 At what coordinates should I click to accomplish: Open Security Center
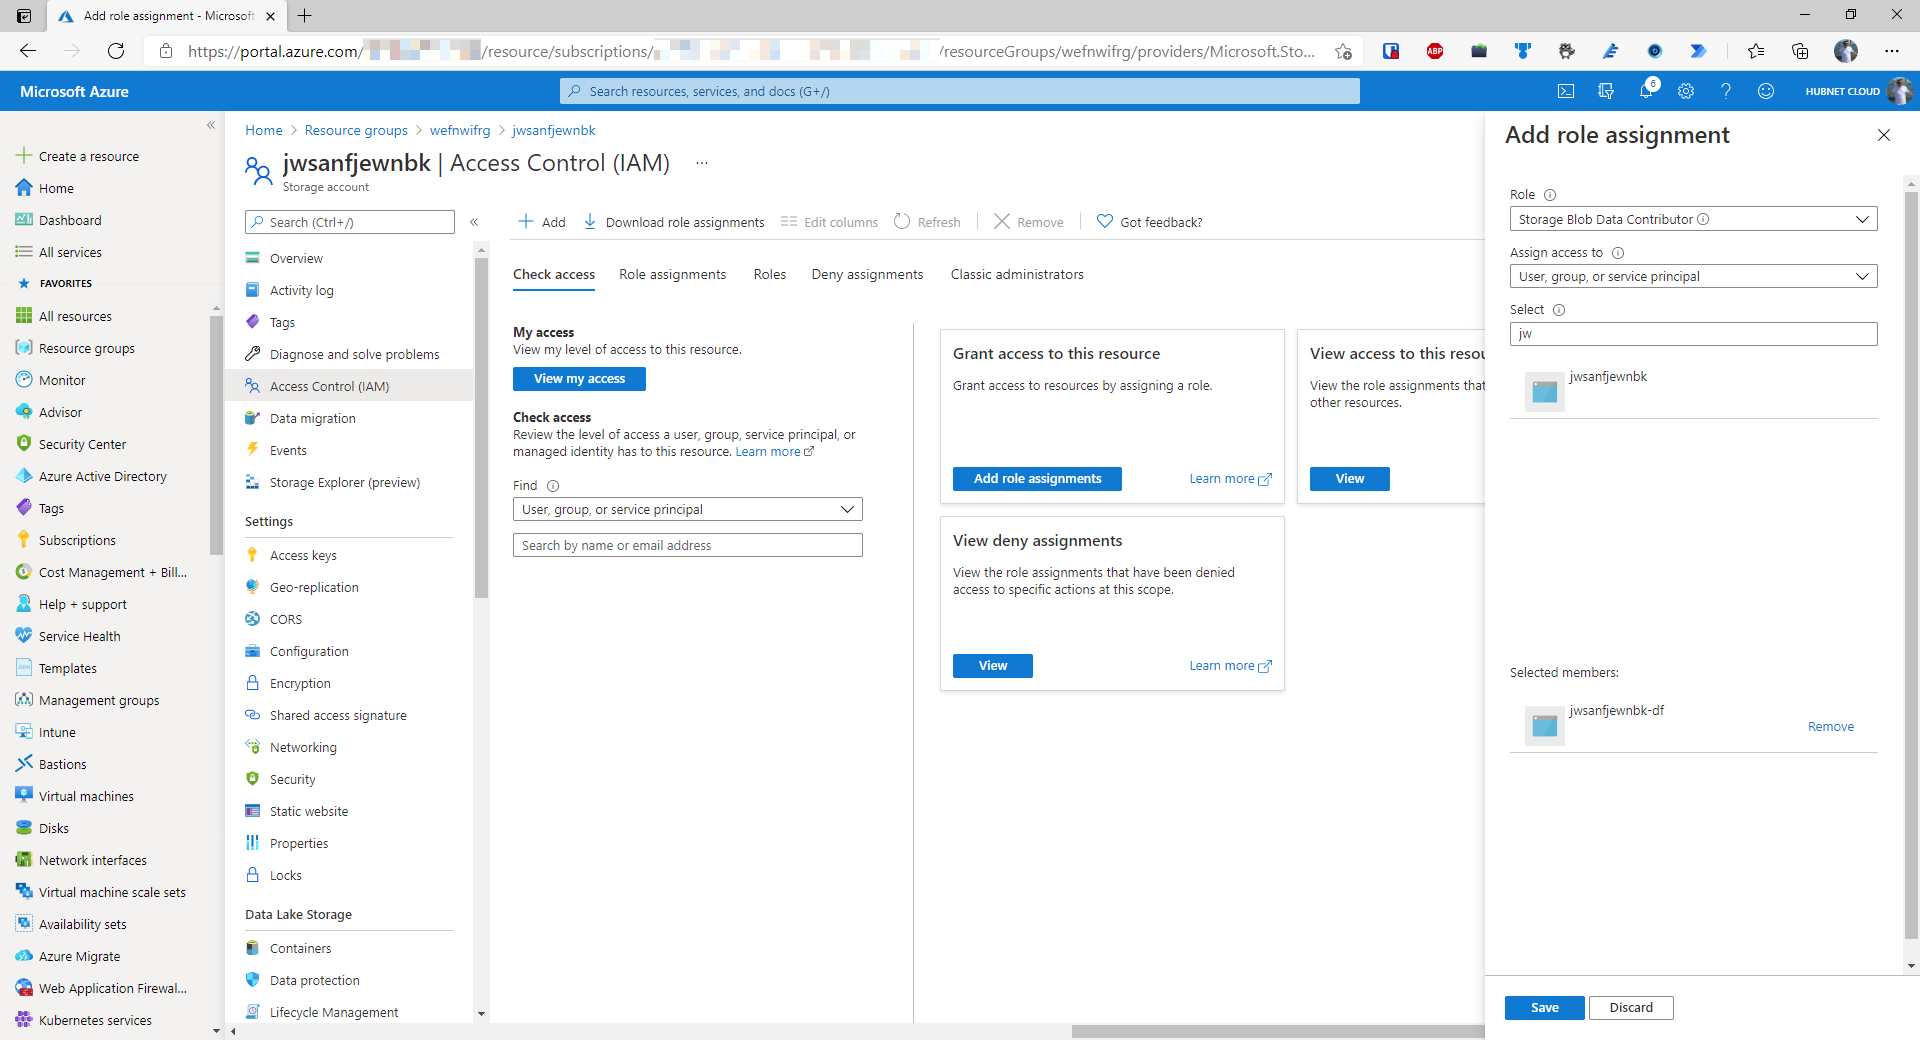[71, 444]
